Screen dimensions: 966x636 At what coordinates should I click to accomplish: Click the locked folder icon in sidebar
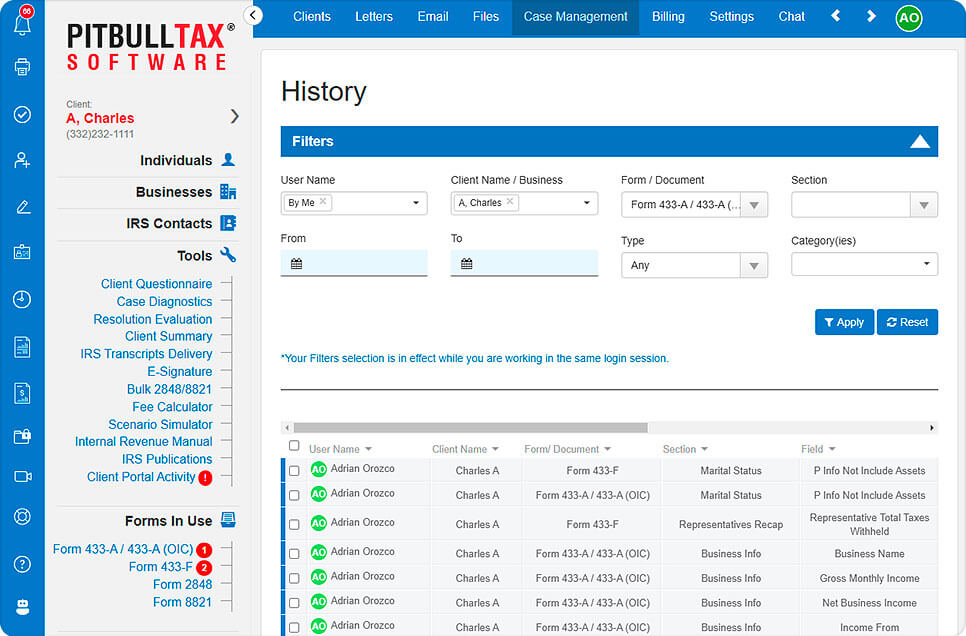tap(22, 436)
